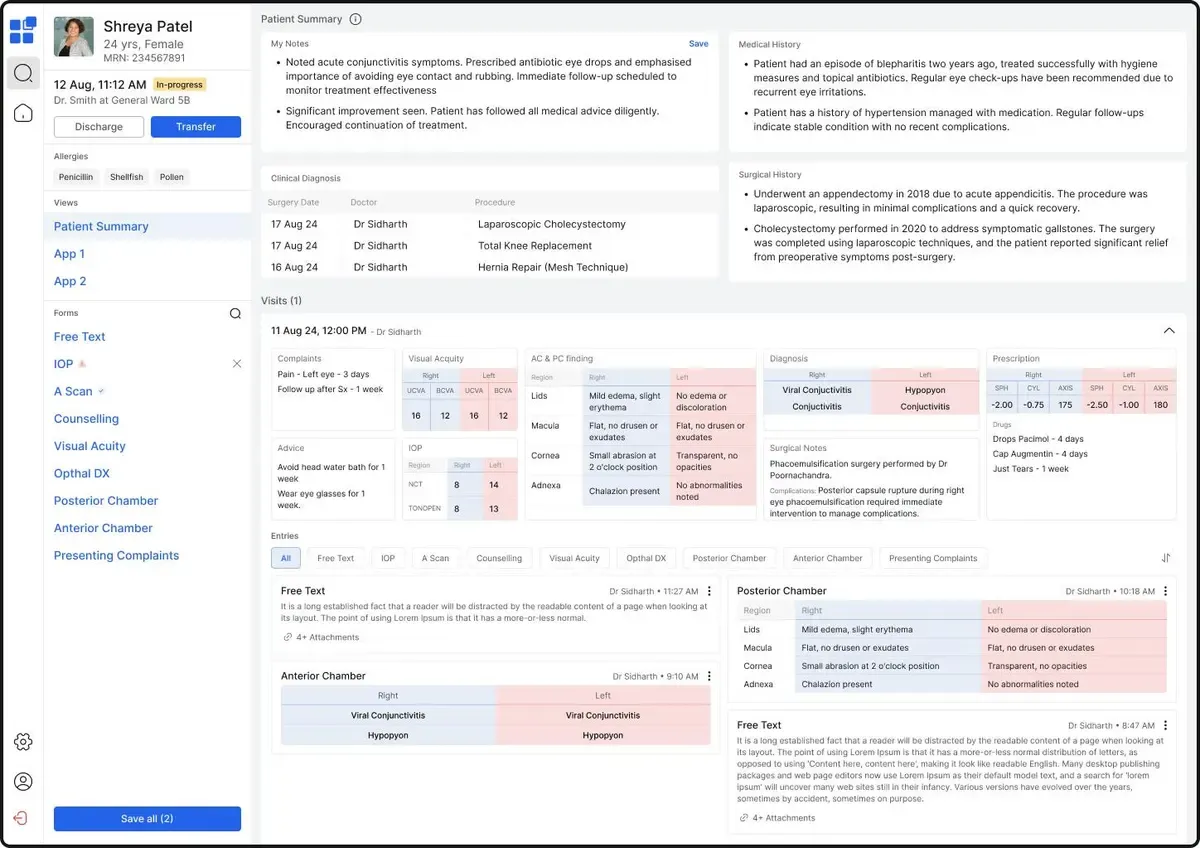Open App 1 view
The image size is (1200, 848).
point(70,254)
